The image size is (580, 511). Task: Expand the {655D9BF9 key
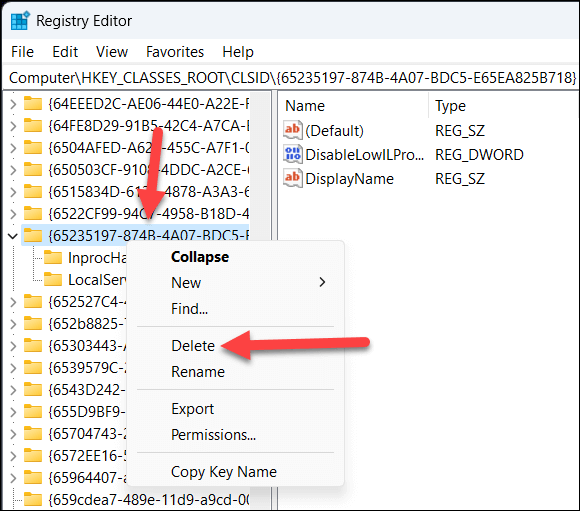pyautogui.click(x=13, y=412)
